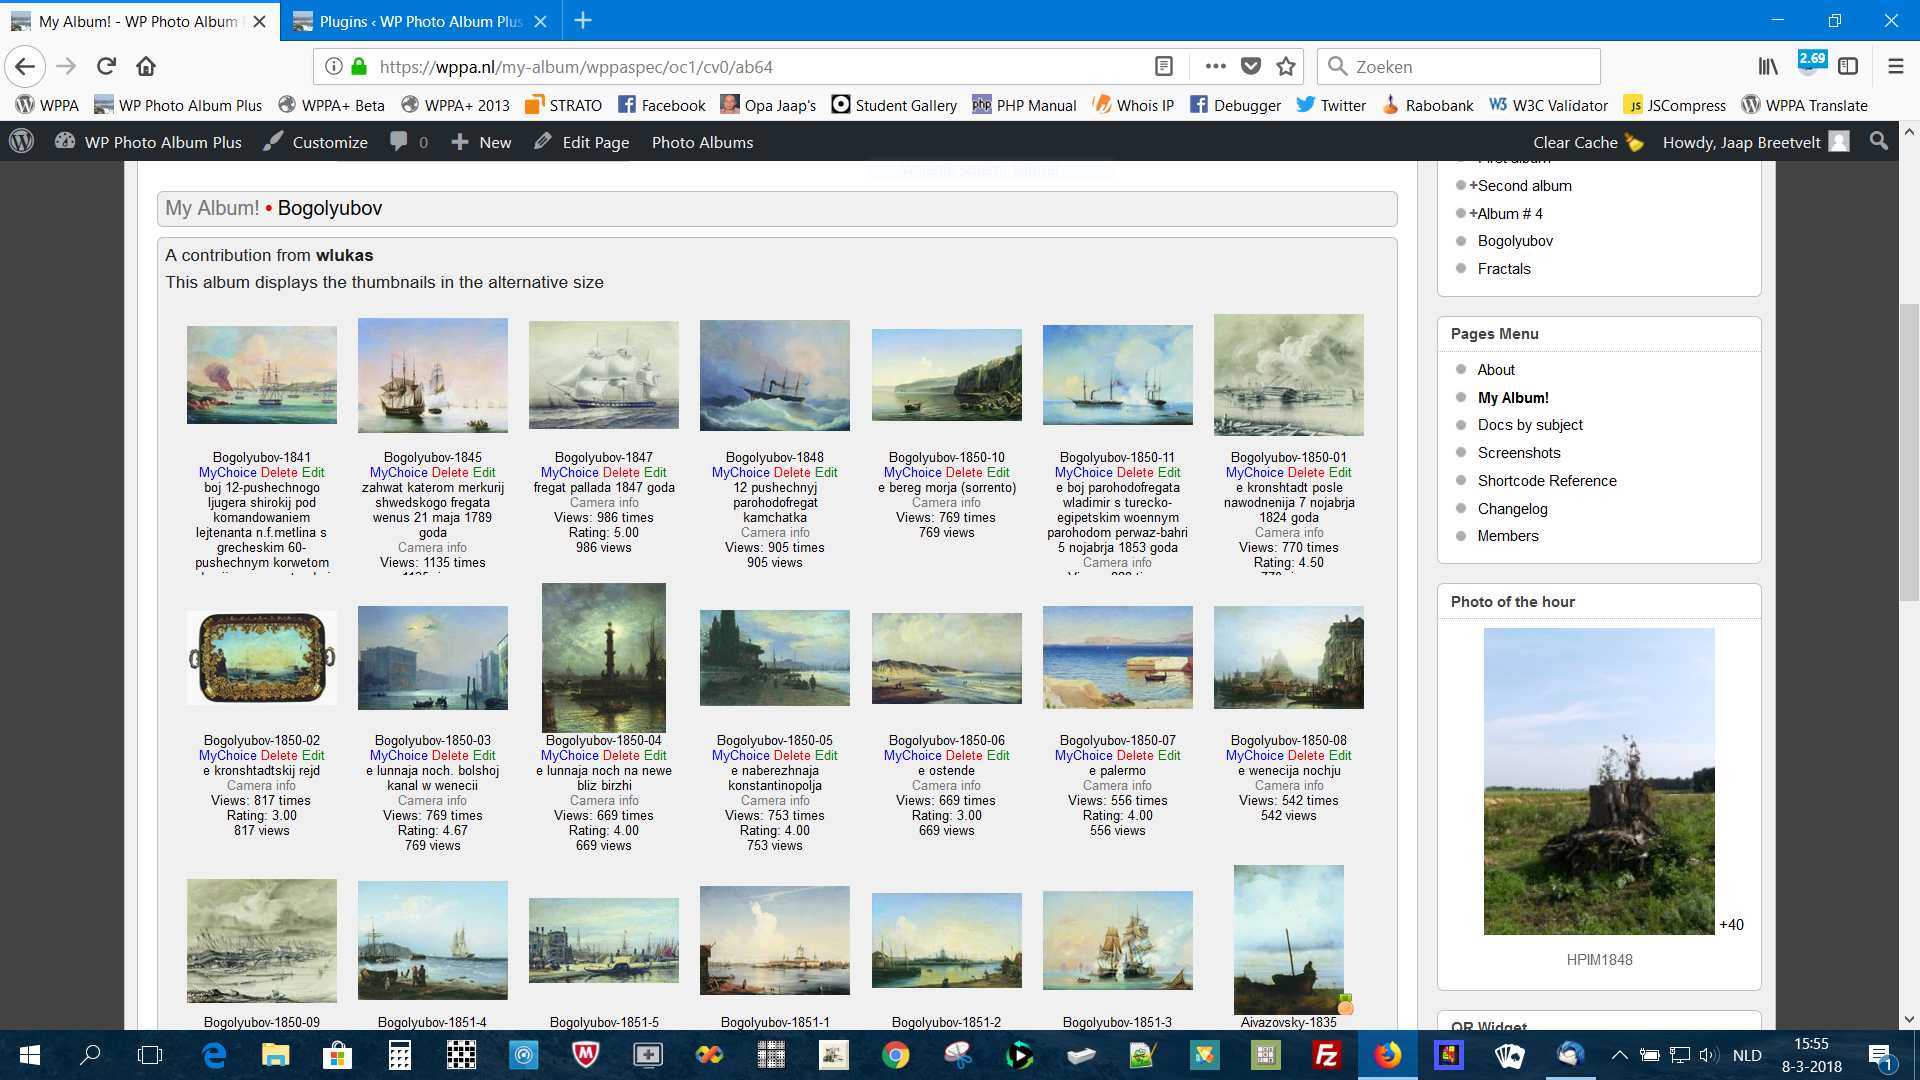Bookmark this page with the star
The width and height of the screenshot is (1920, 1080).
coord(1286,67)
